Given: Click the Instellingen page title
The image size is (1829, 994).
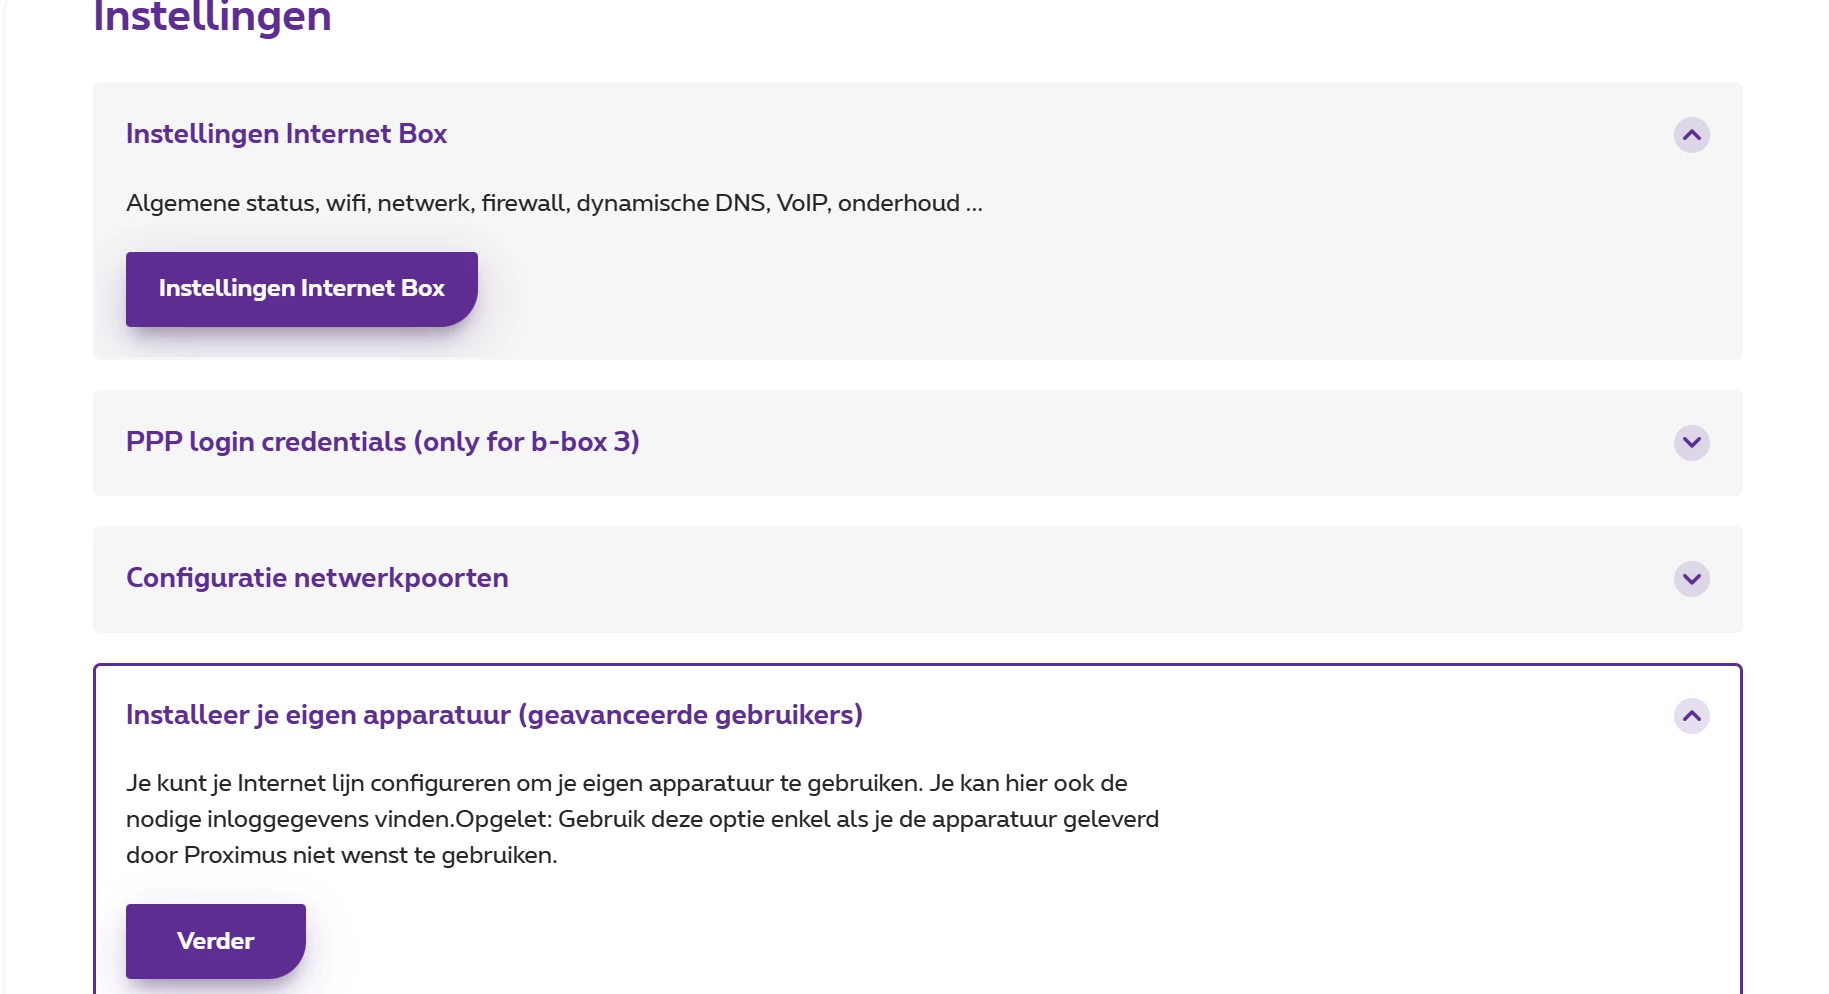Looking at the screenshot, I should point(212,17).
